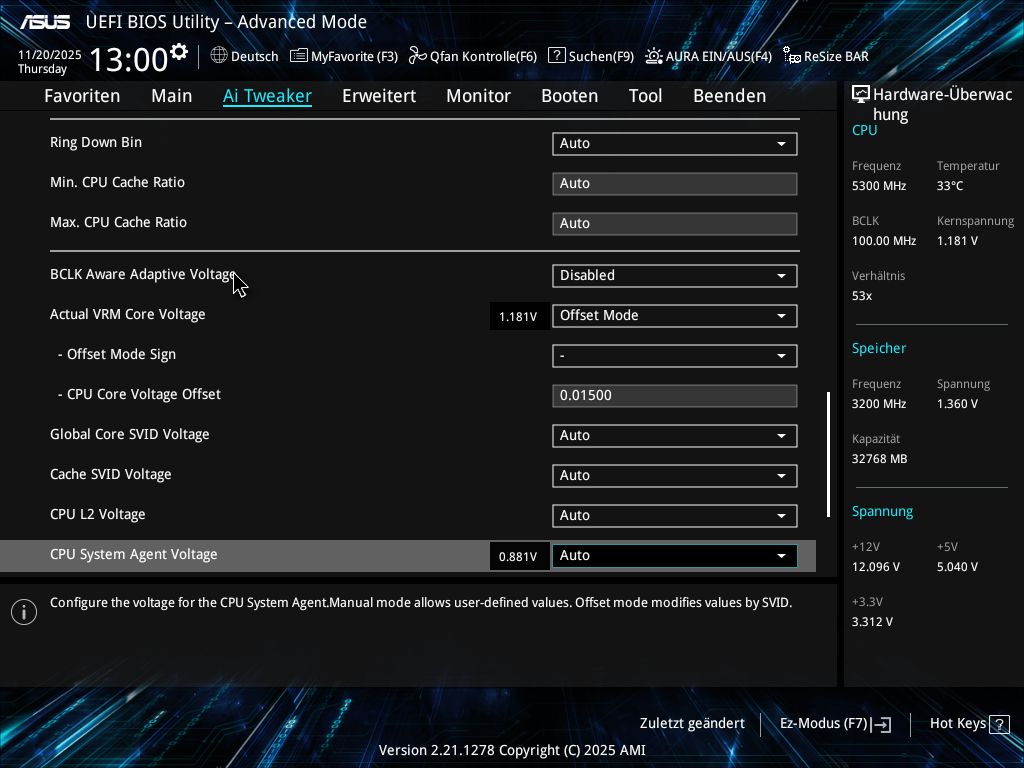
Task: Open MyFavorite (F3) text button
Action: 355,57
